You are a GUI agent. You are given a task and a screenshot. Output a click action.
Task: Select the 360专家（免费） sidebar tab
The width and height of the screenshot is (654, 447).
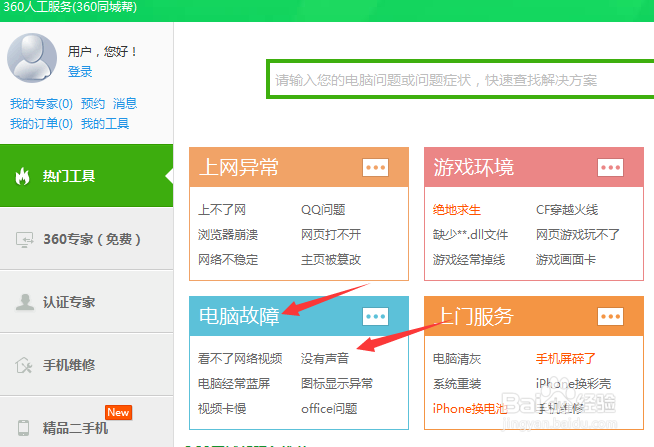point(86,239)
